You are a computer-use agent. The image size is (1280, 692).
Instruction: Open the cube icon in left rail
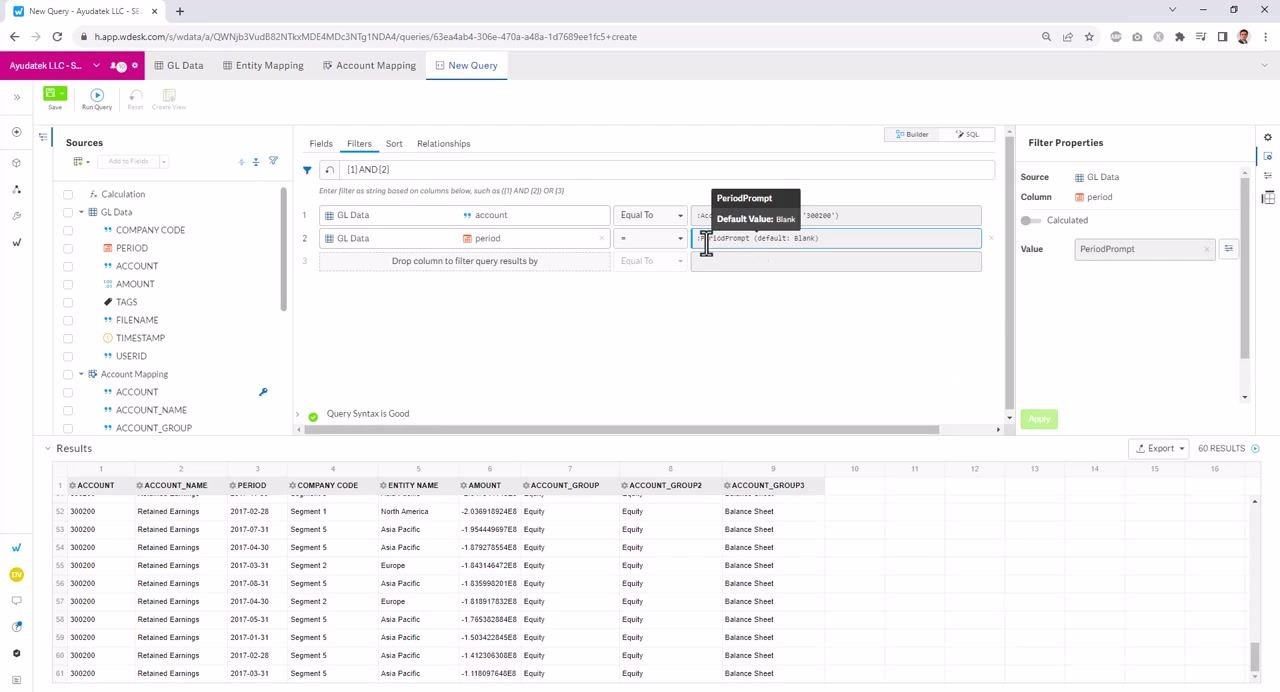[16, 163]
